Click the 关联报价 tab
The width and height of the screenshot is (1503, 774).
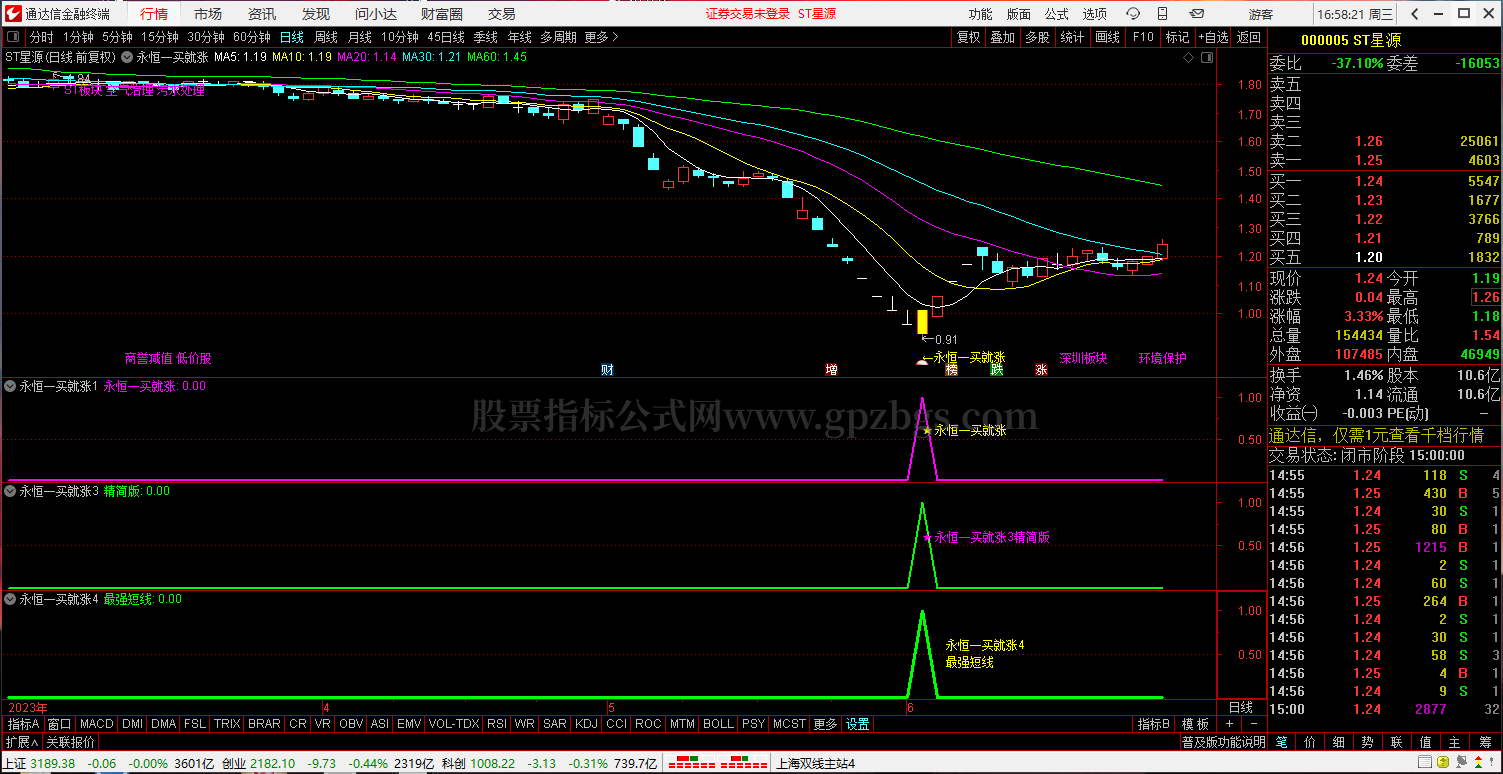tap(72, 742)
